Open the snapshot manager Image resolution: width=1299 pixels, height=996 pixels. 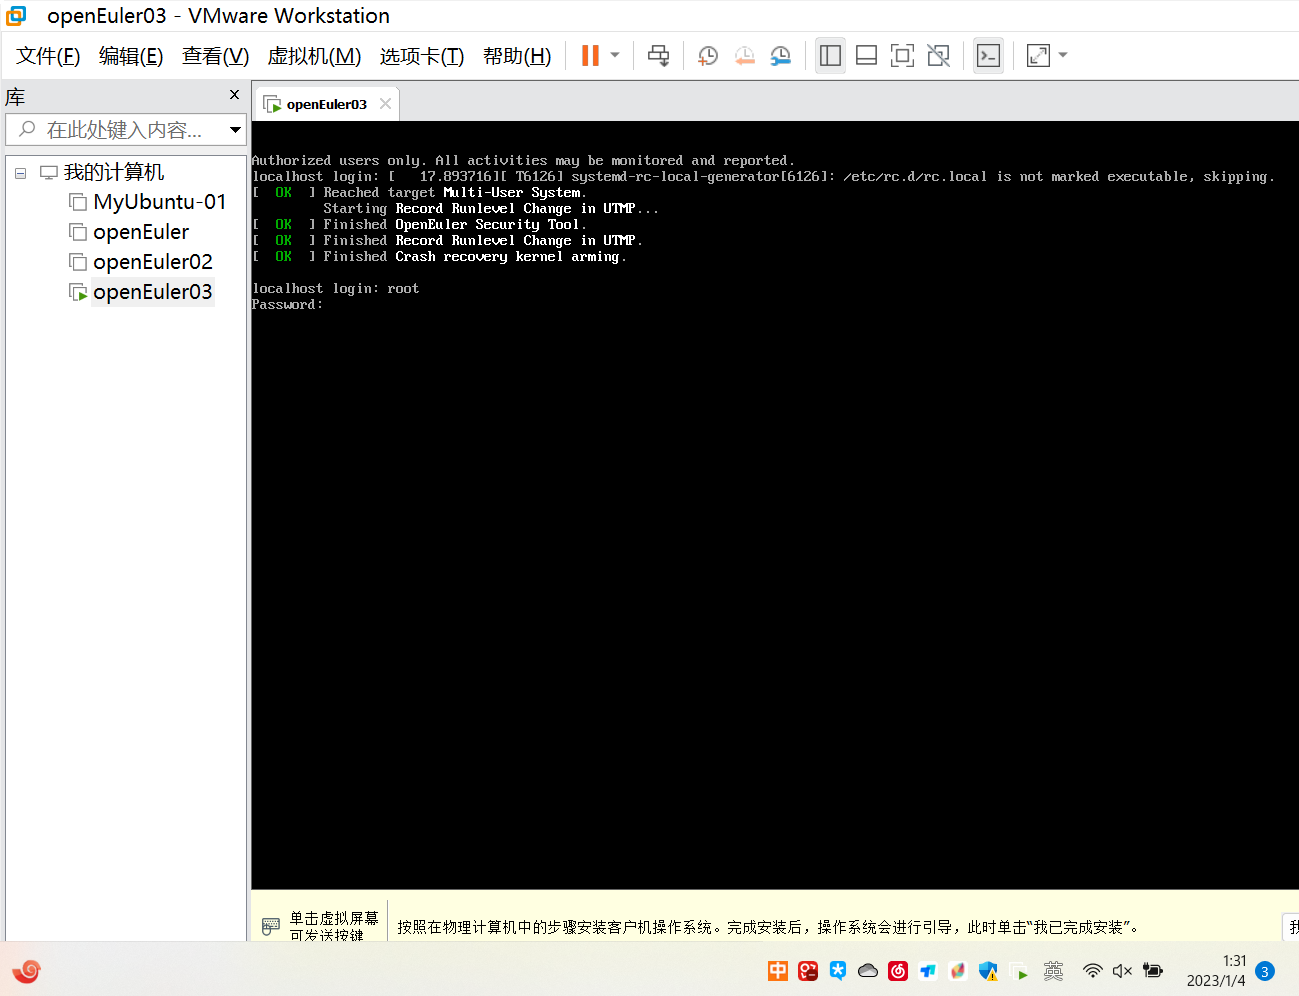[780, 56]
